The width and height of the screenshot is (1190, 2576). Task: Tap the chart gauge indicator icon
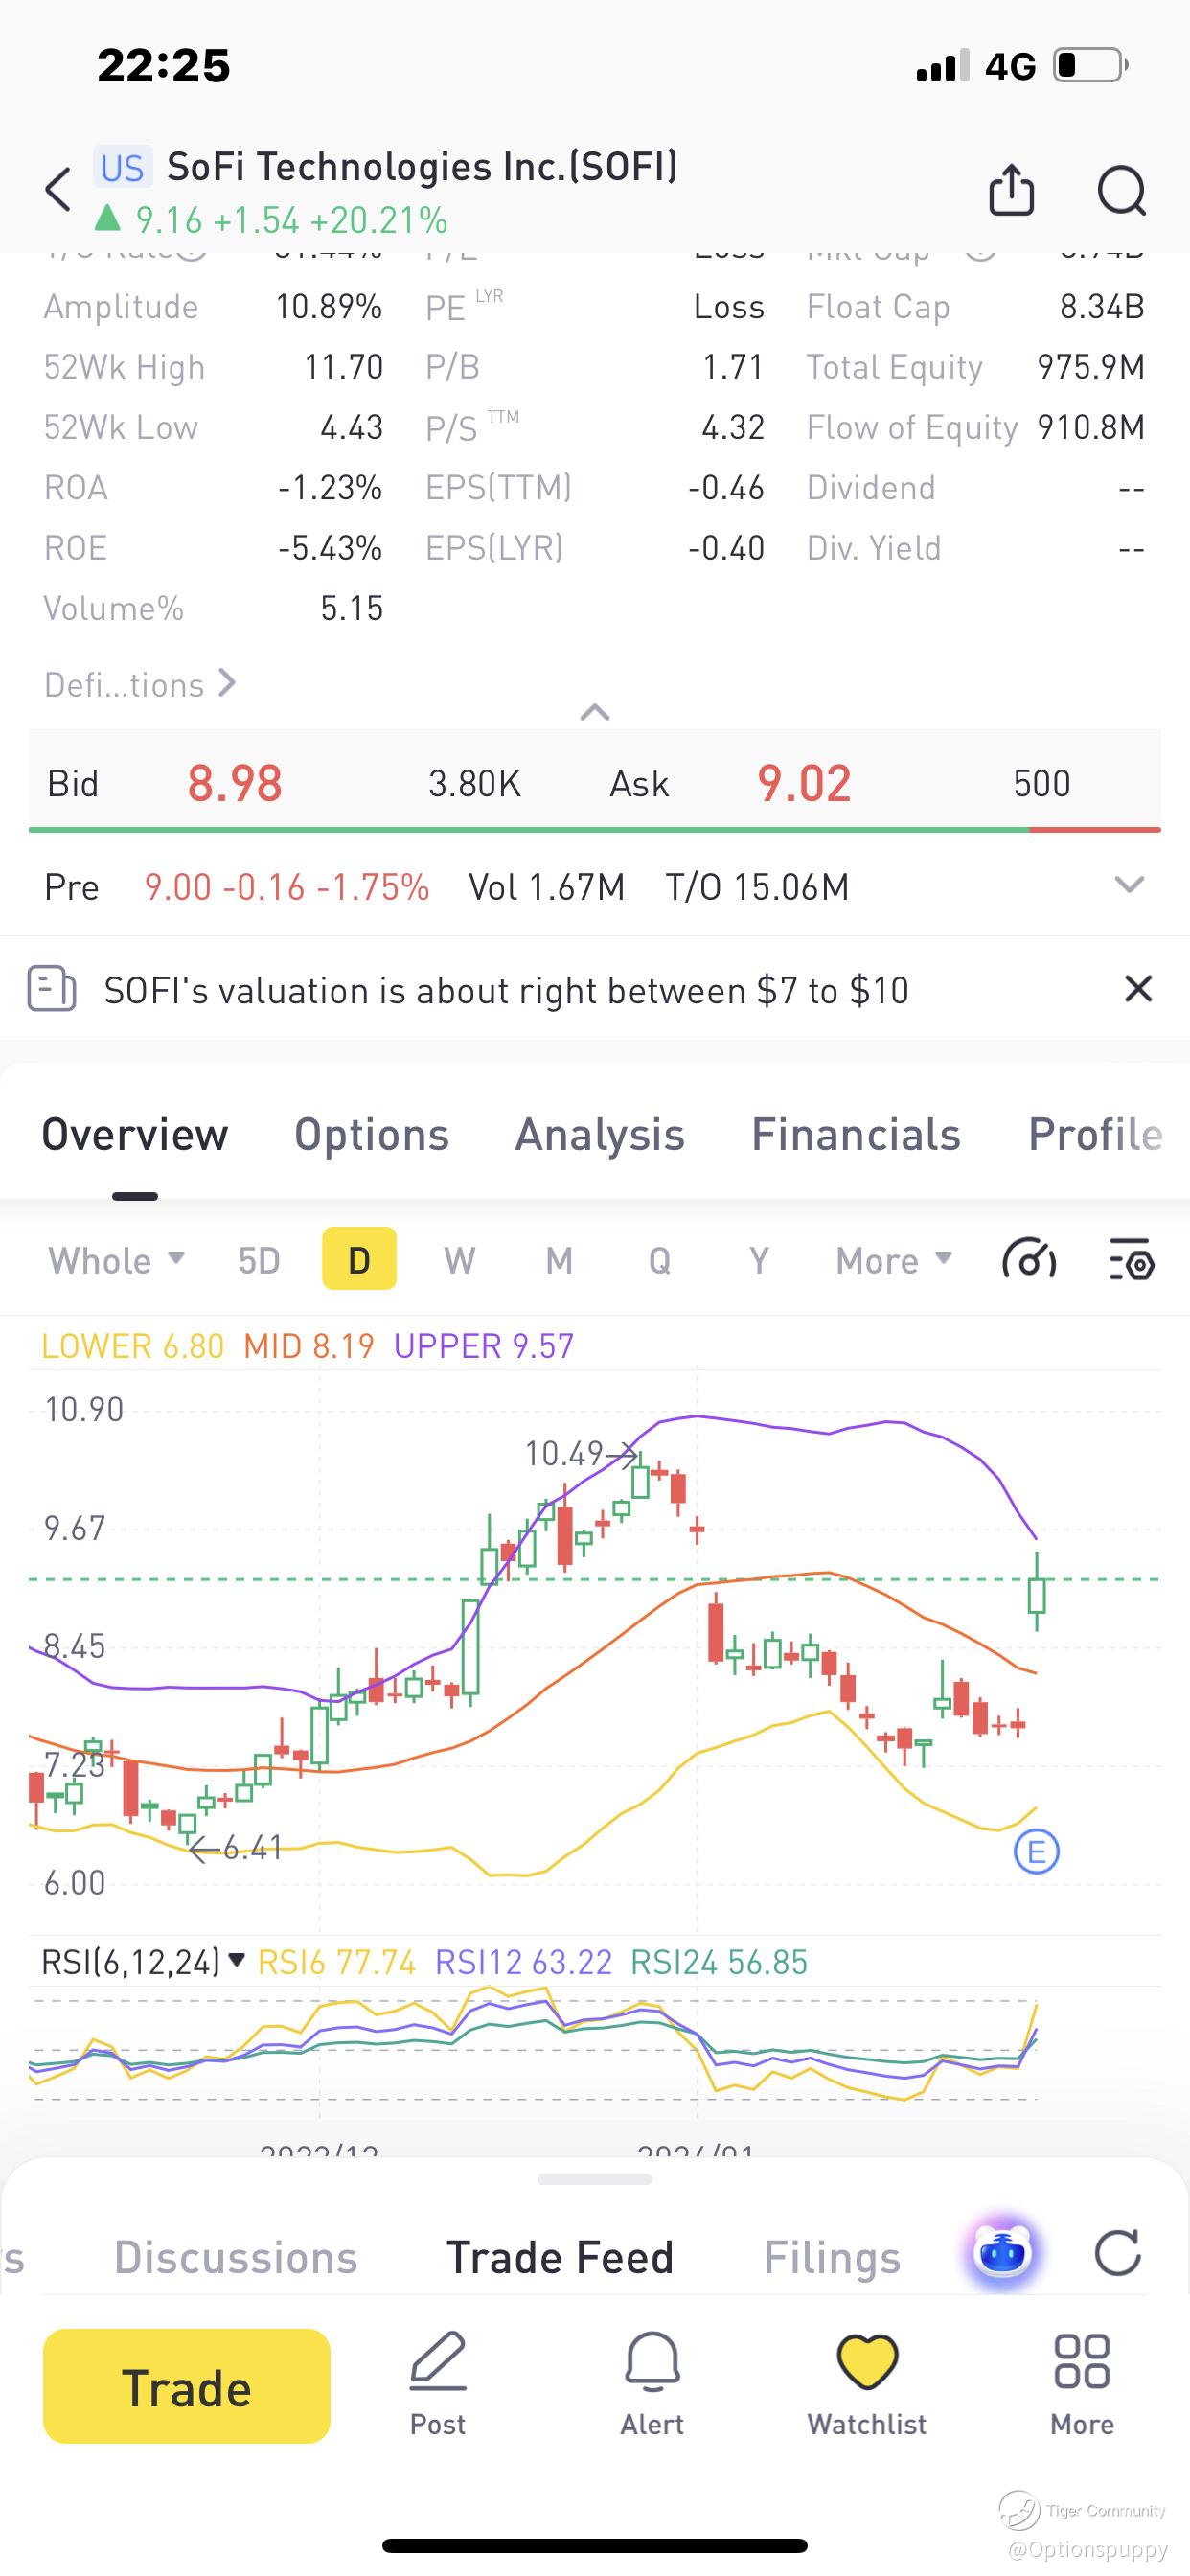pyautogui.click(x=1029, y=1259)
